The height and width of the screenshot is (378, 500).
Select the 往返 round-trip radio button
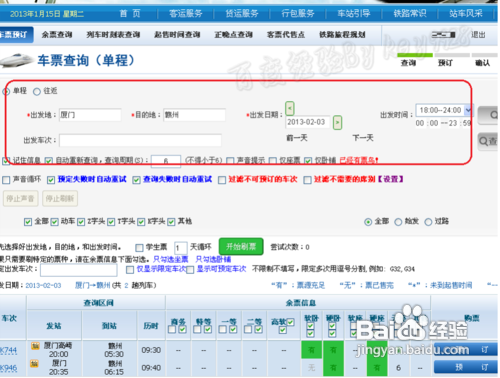coord(37,91)
